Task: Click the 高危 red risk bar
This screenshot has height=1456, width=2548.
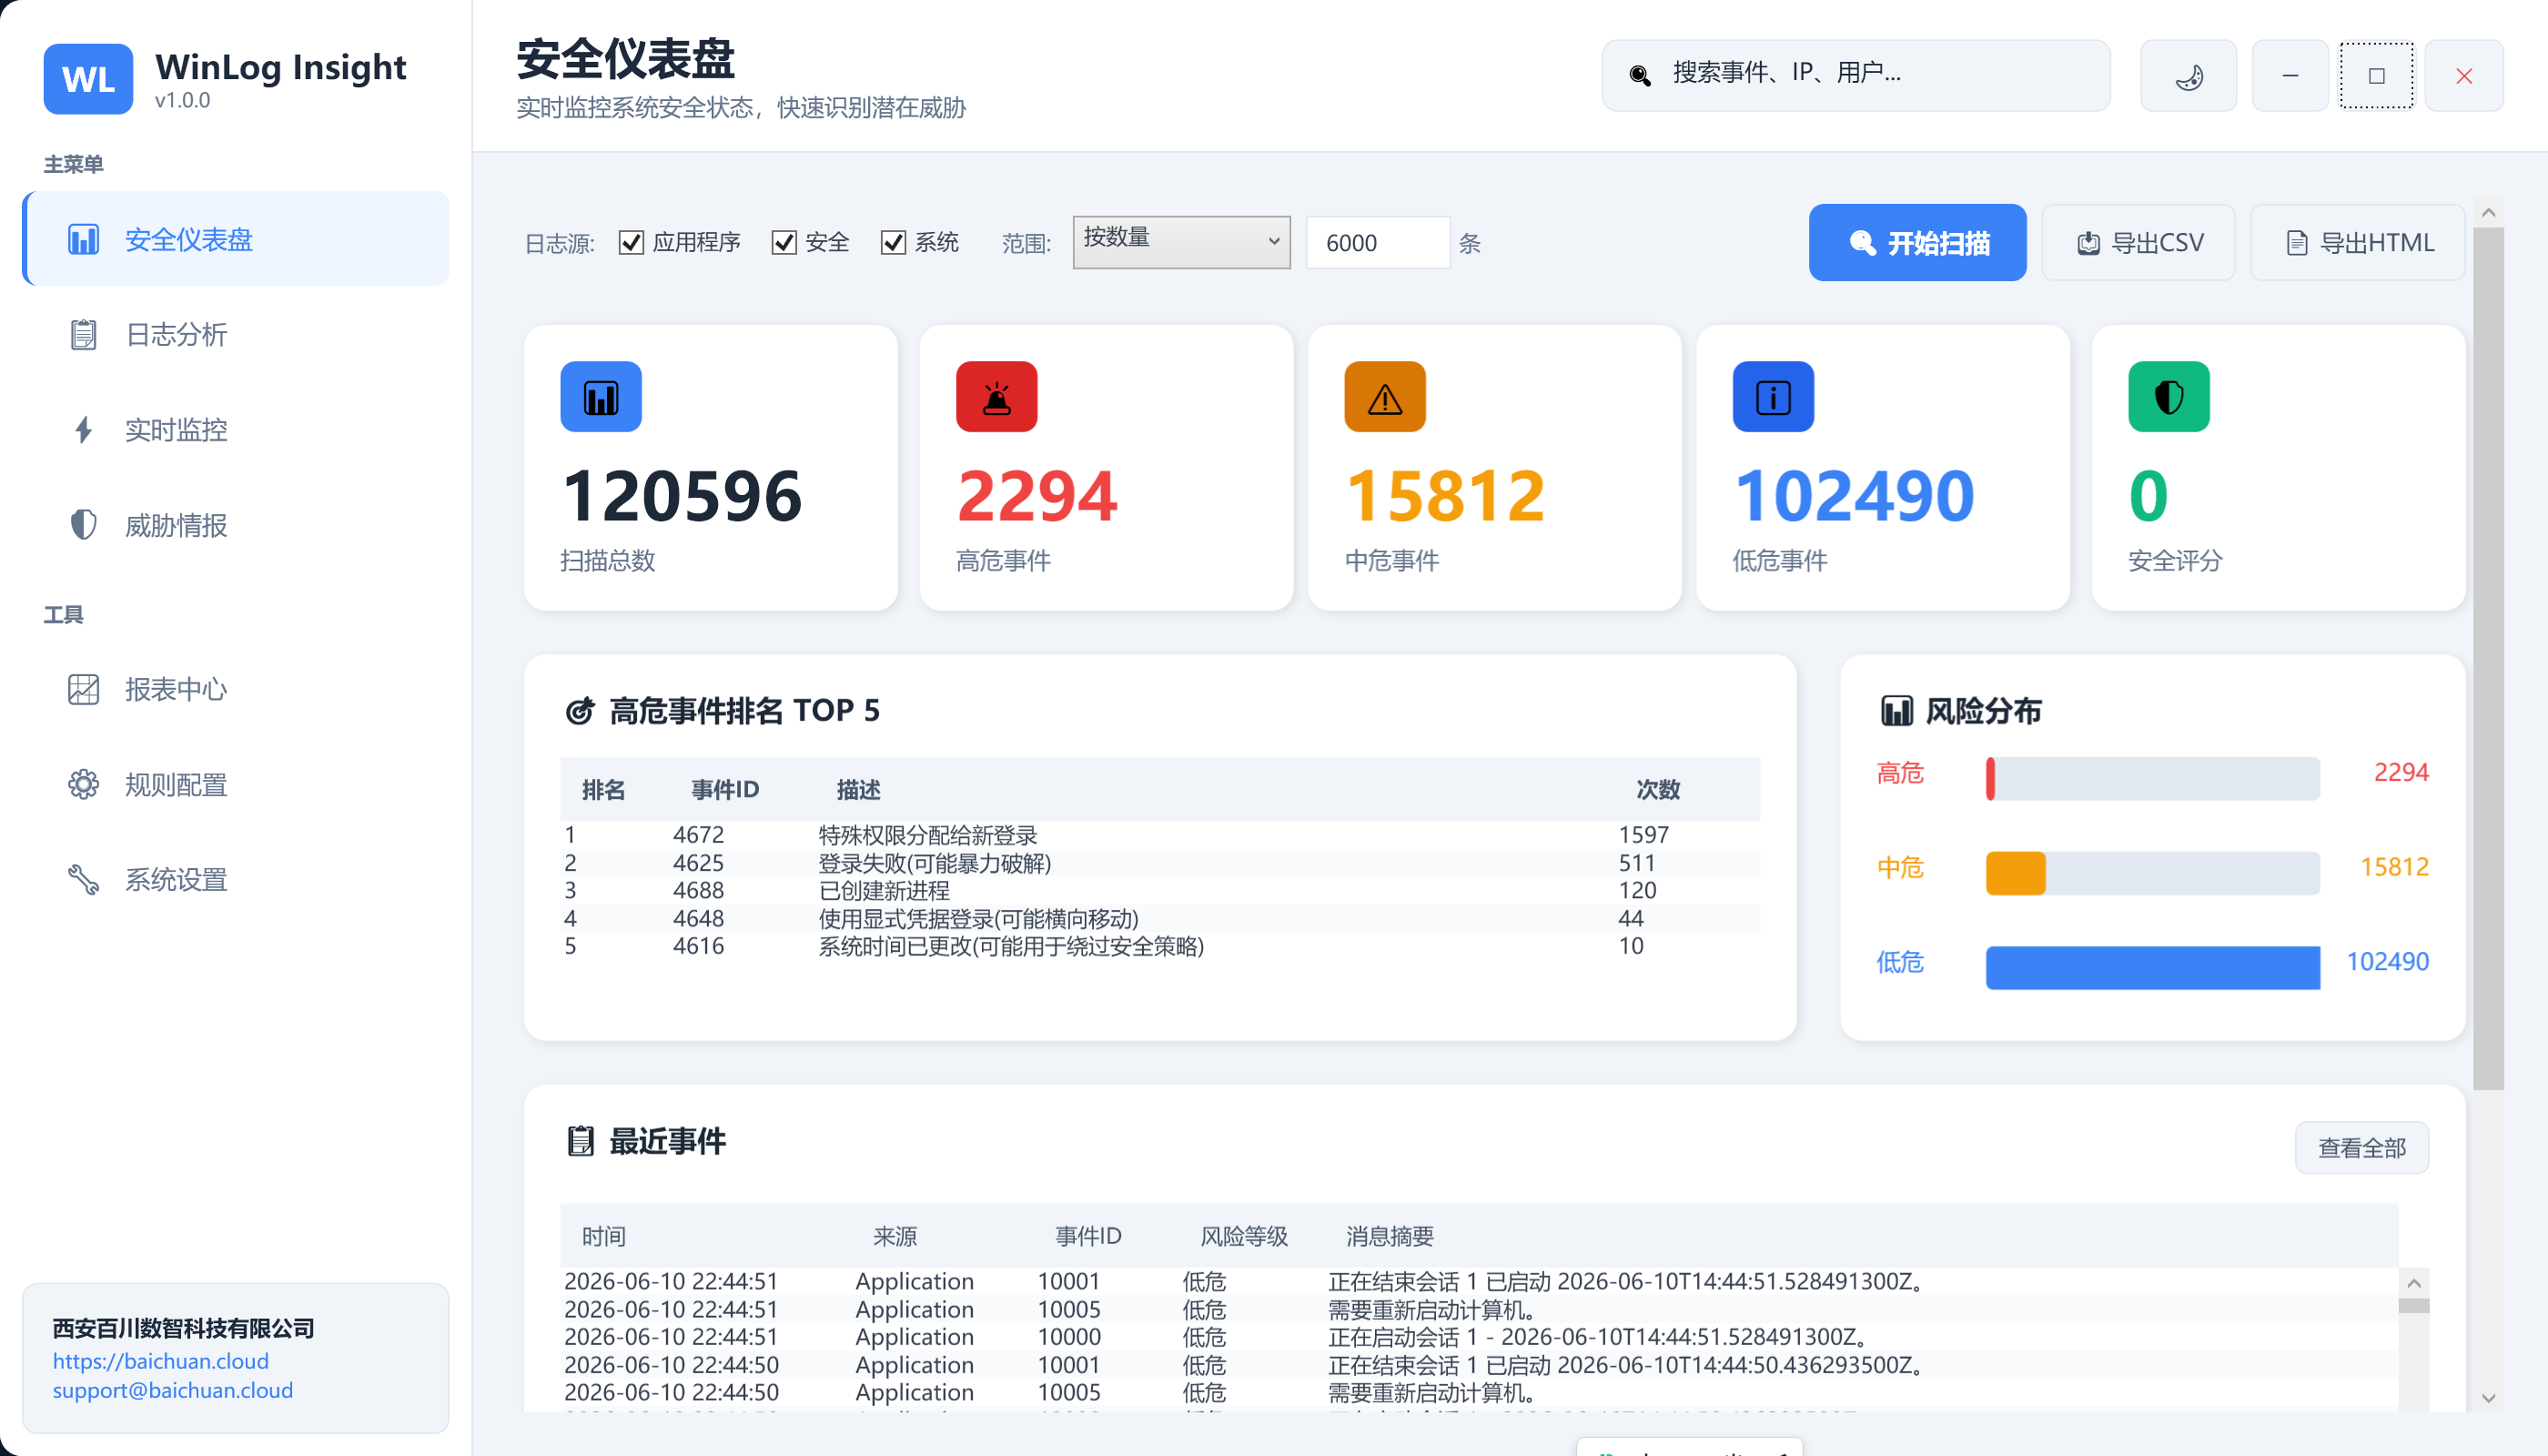Action: [x=1990, y=779]
